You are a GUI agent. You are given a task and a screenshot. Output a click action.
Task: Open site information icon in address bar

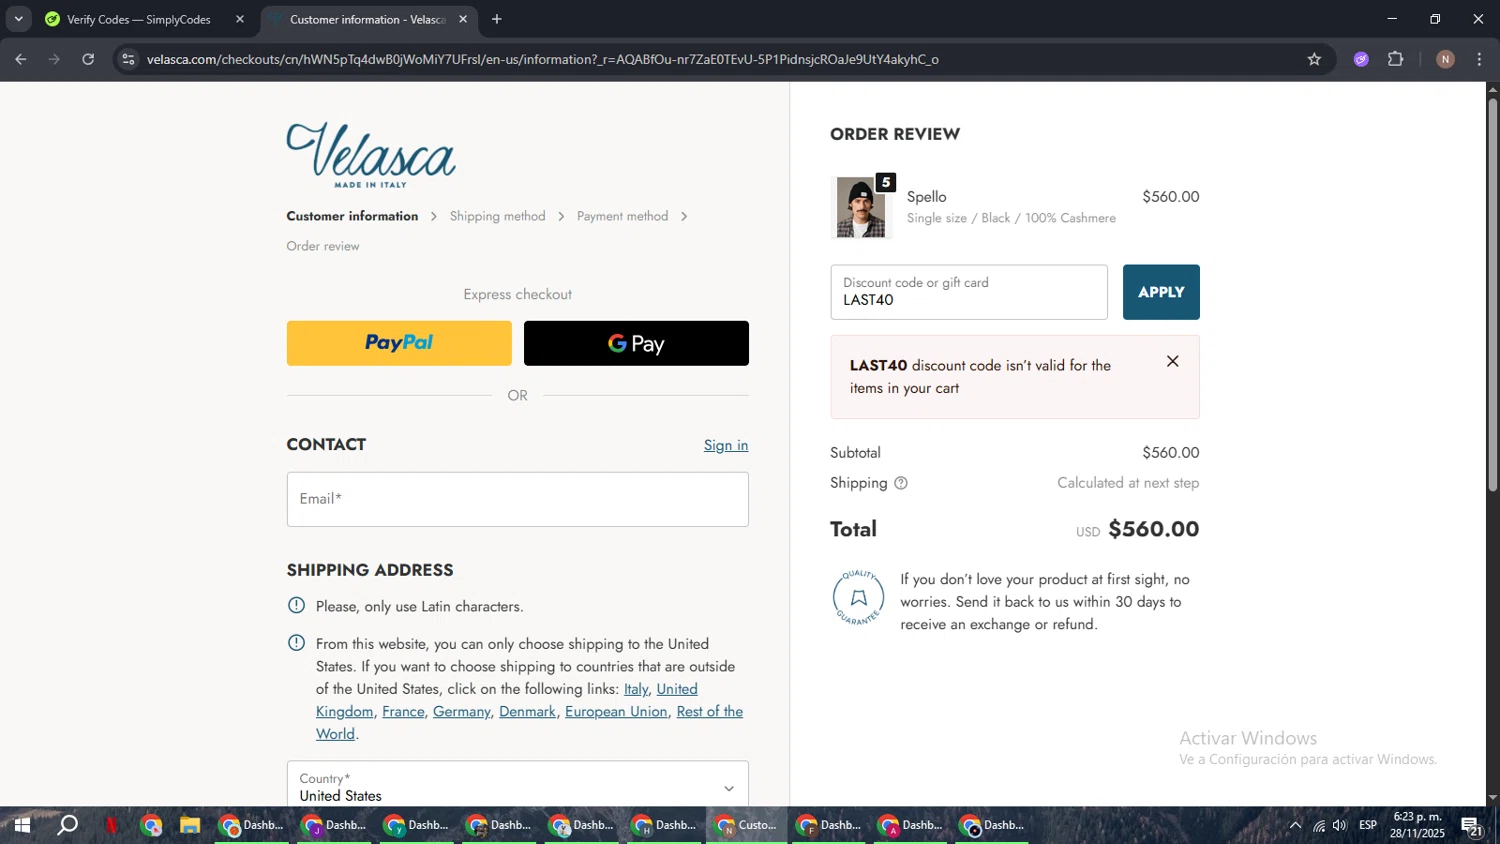point(127,59)
